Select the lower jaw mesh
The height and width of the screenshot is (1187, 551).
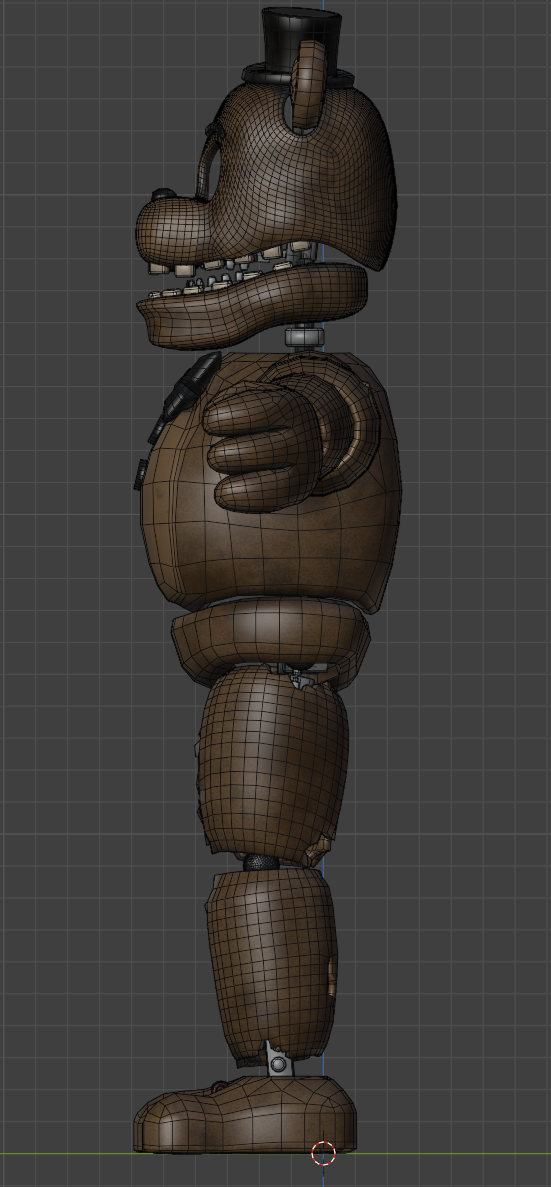point(254,308)
